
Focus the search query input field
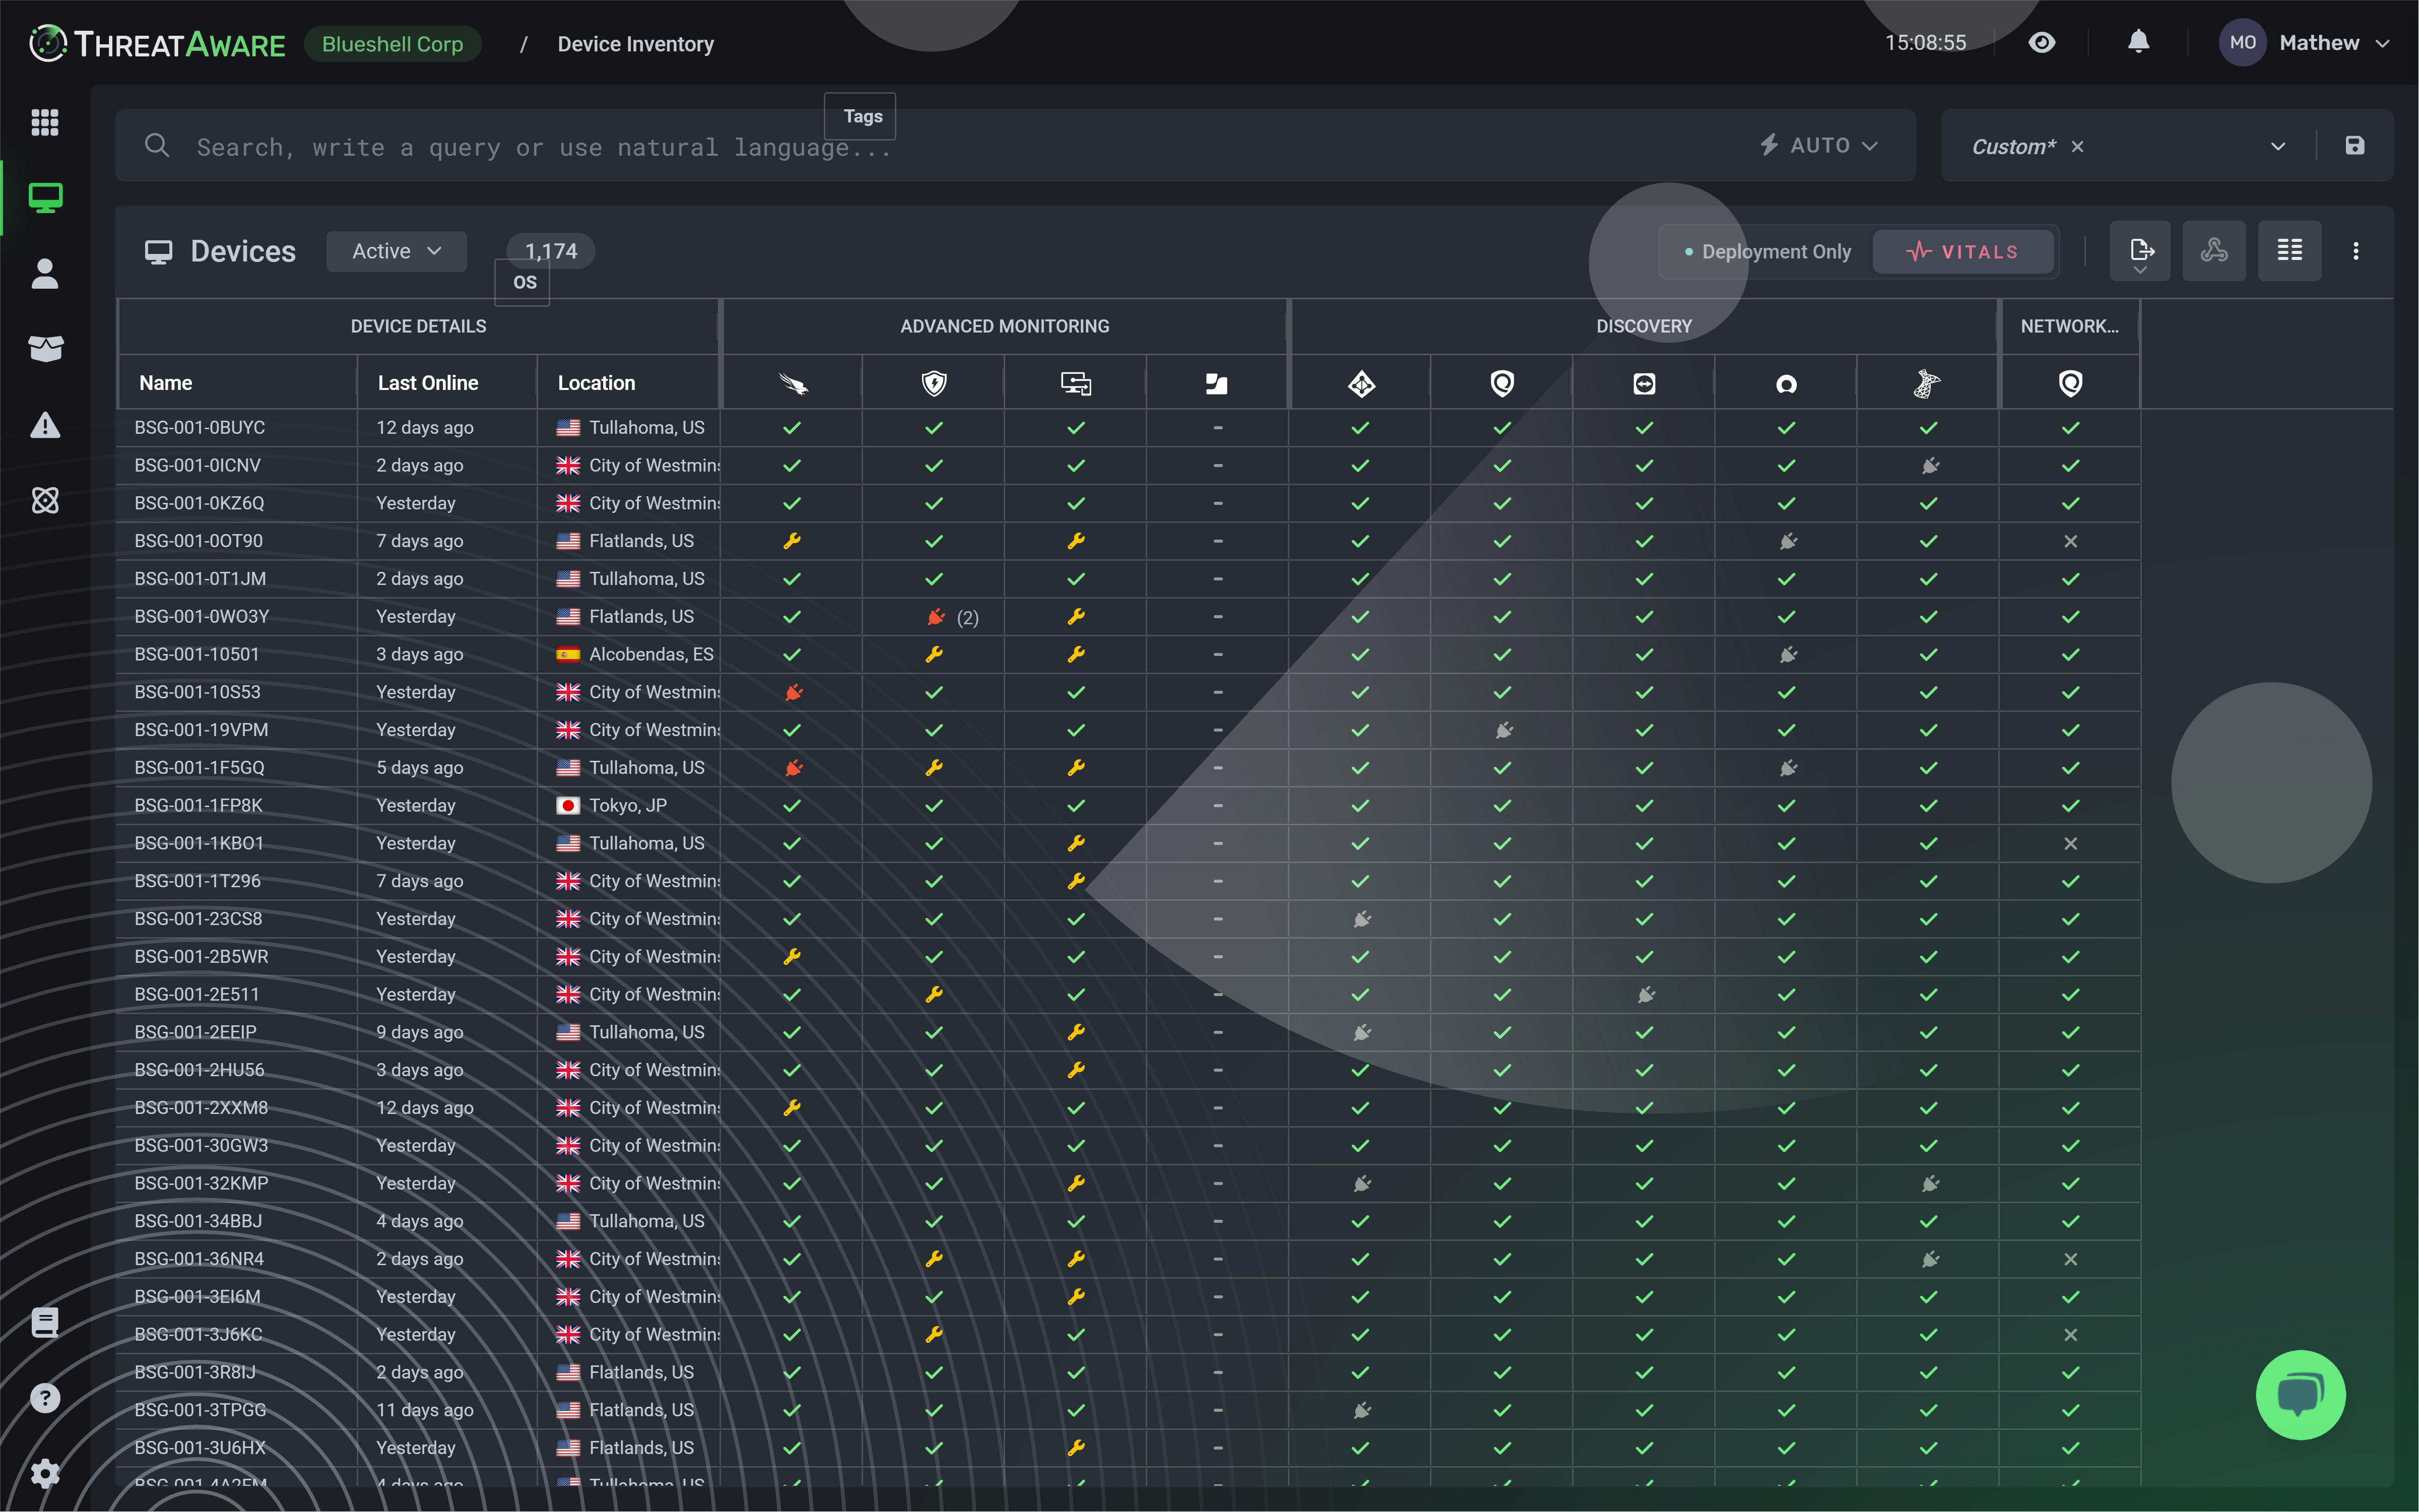pyautogui.click(x=960, y=147)
